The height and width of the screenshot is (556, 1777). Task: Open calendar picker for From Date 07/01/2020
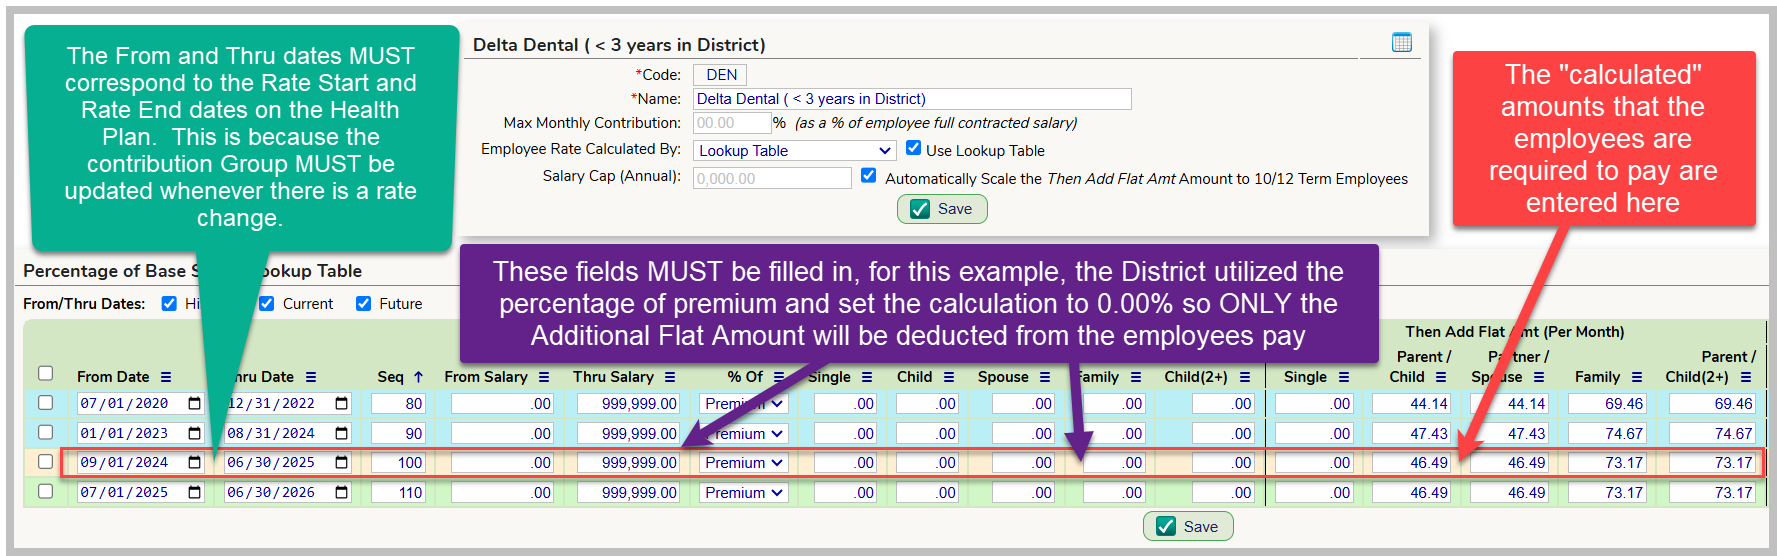pos(194,403)
